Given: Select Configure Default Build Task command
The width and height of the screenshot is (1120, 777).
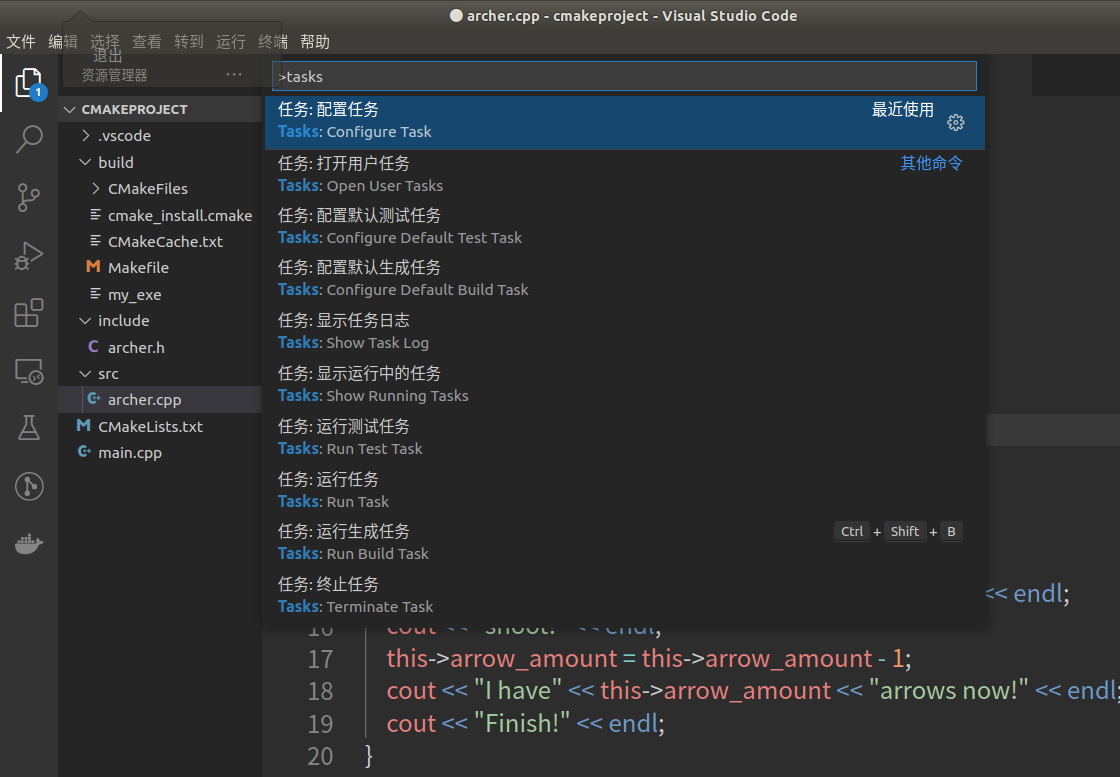Looking at the screenshot, I should [x=624, y=280].
